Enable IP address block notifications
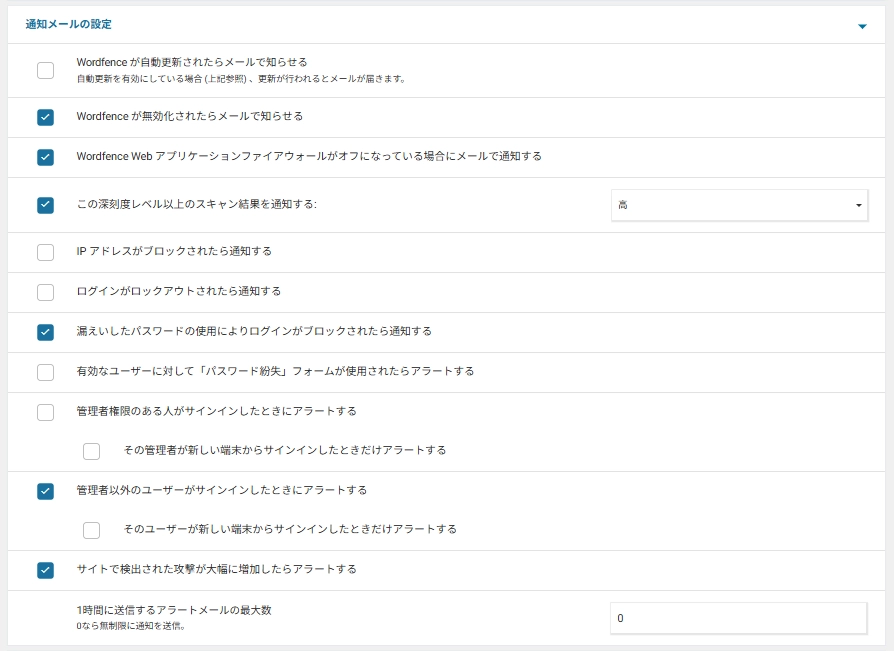894x651 pixels. 45,252
